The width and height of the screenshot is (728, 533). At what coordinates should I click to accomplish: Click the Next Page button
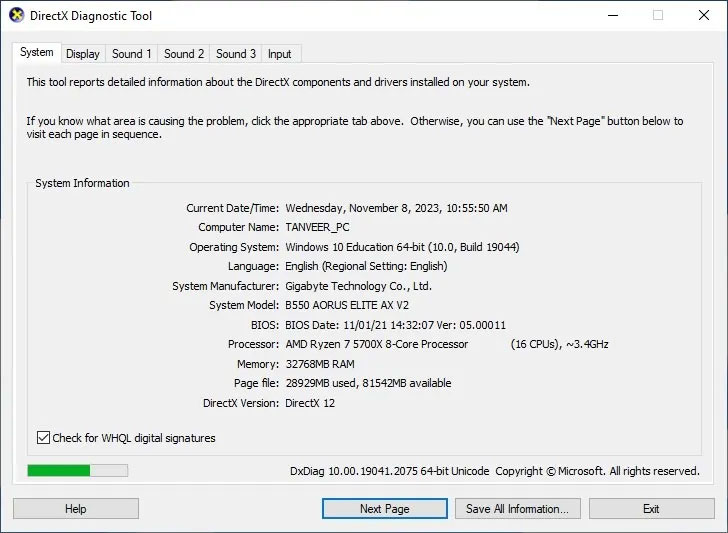(385, 509)
